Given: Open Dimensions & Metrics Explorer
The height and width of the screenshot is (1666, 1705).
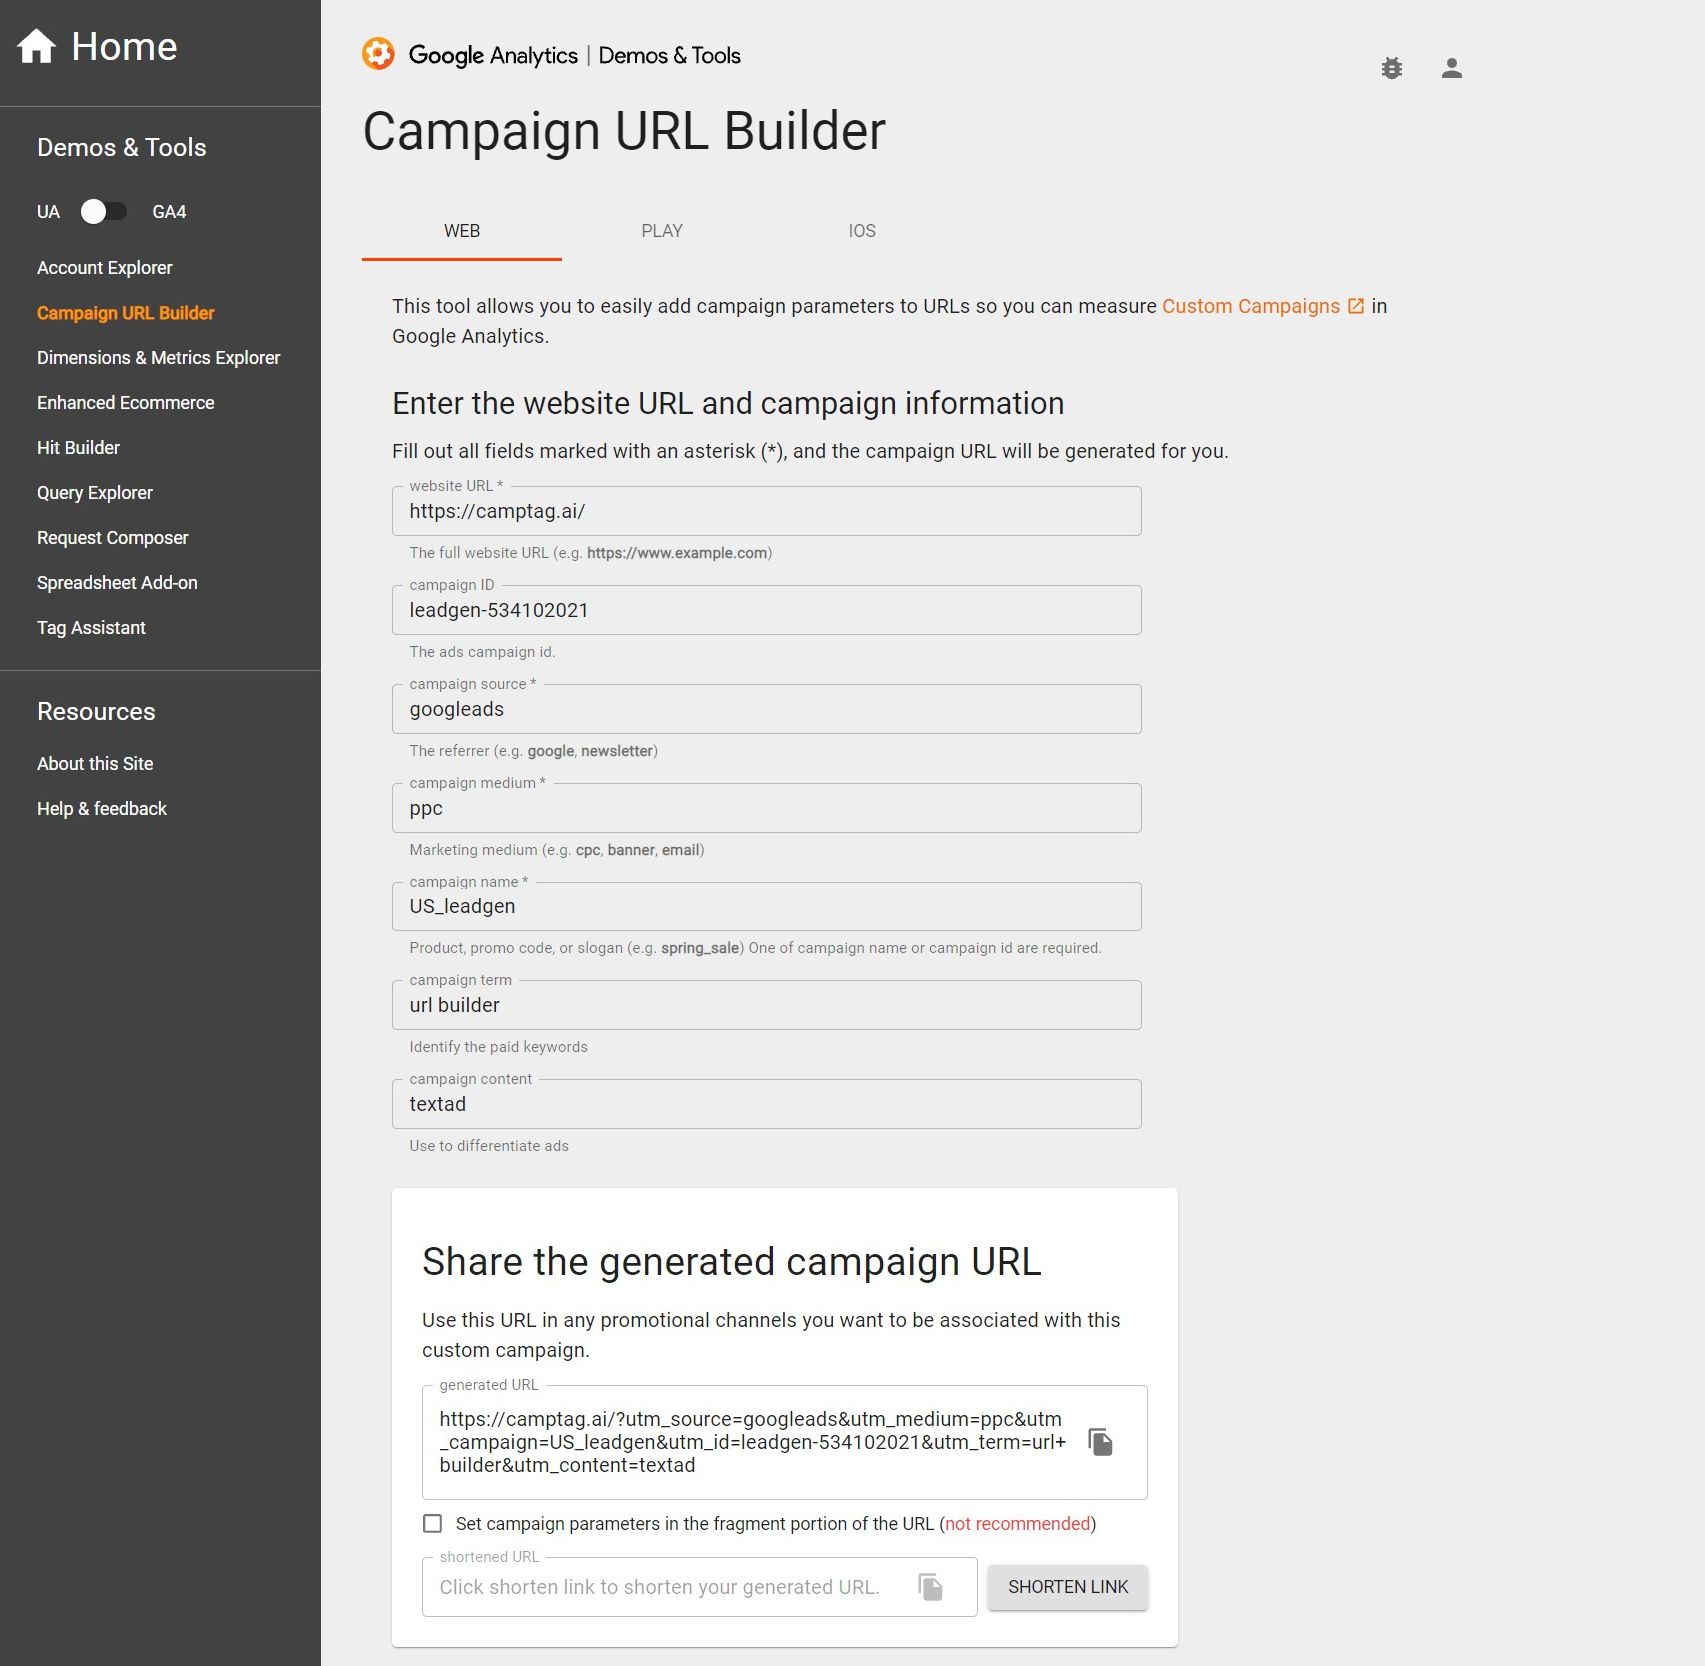Looking at the screenshot, I should [158, 357].
